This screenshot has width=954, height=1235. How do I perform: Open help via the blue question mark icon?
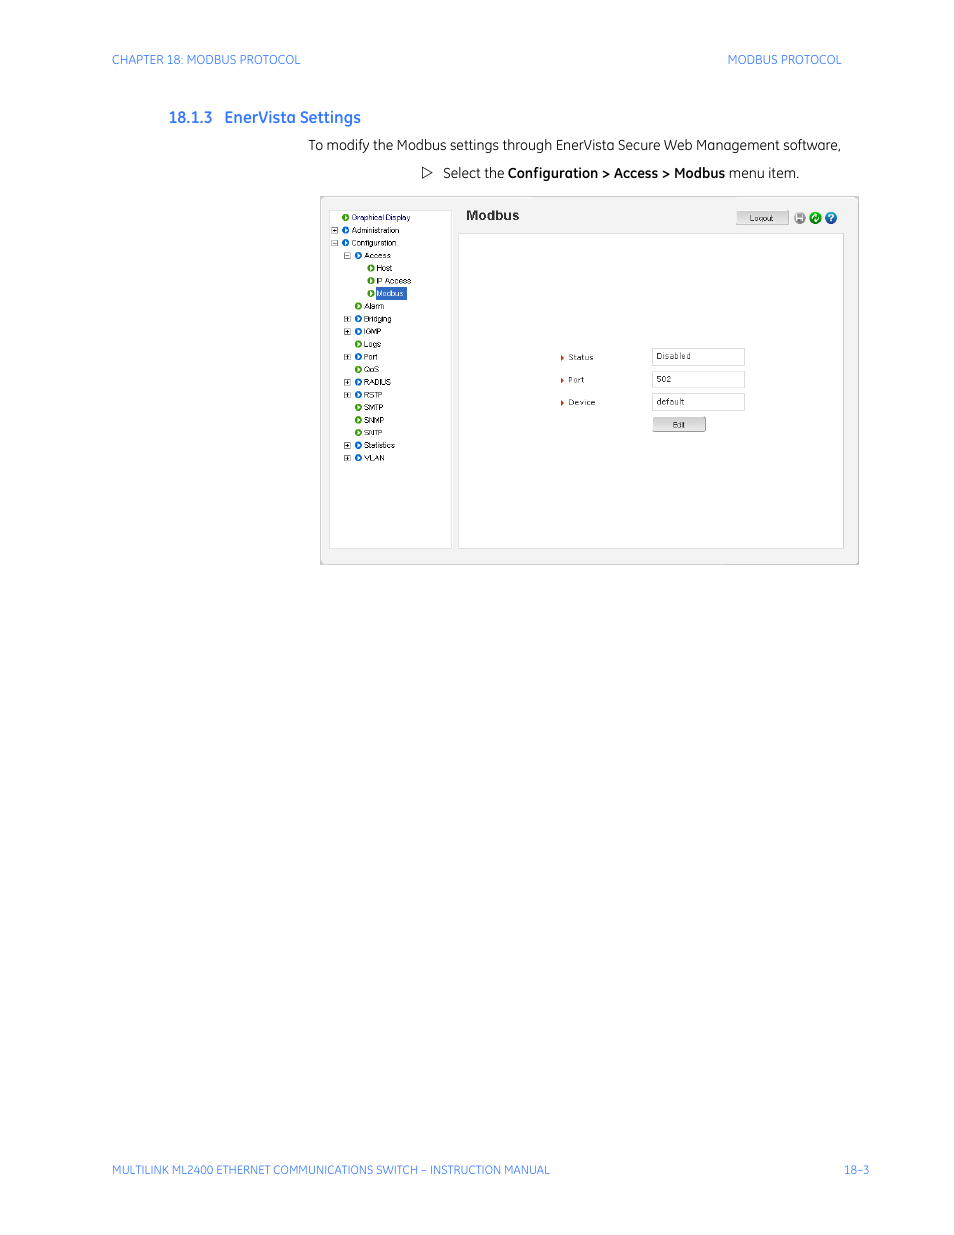tap(831, 218)
